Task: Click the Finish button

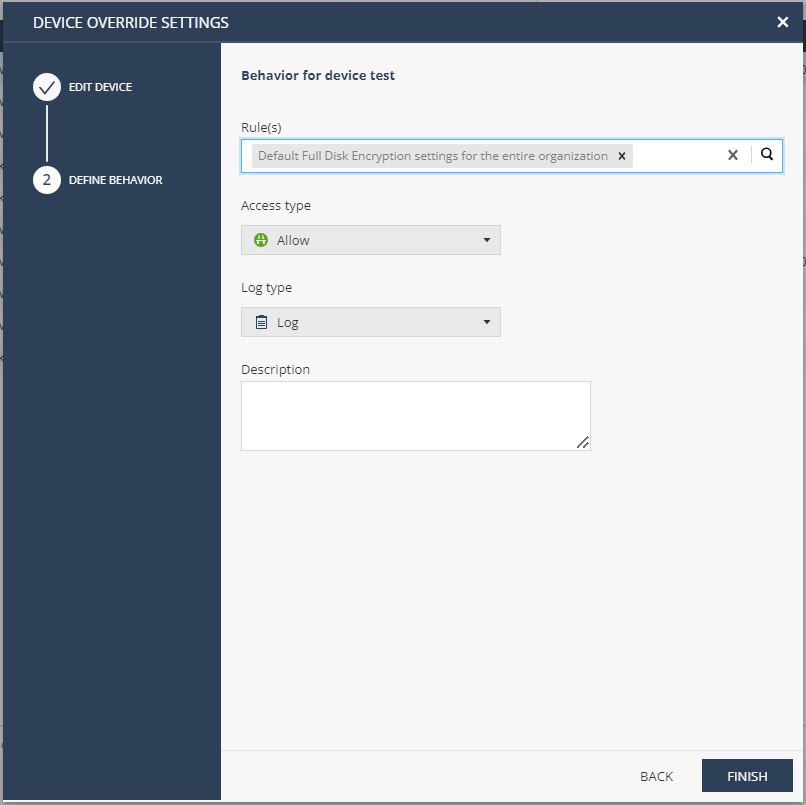Action: [x=747, y=776]
